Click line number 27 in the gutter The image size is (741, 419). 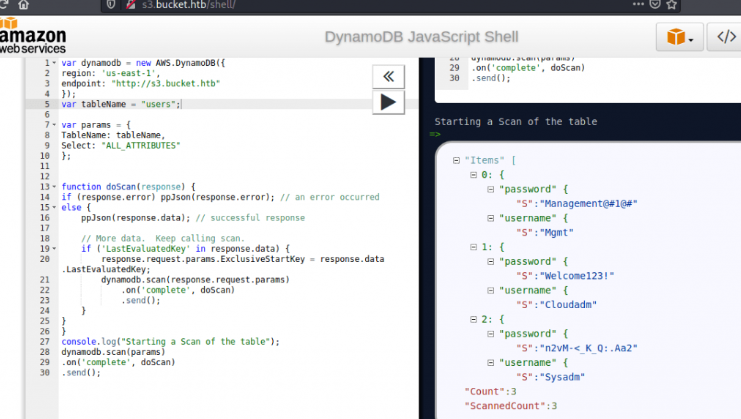coord(44,342)
